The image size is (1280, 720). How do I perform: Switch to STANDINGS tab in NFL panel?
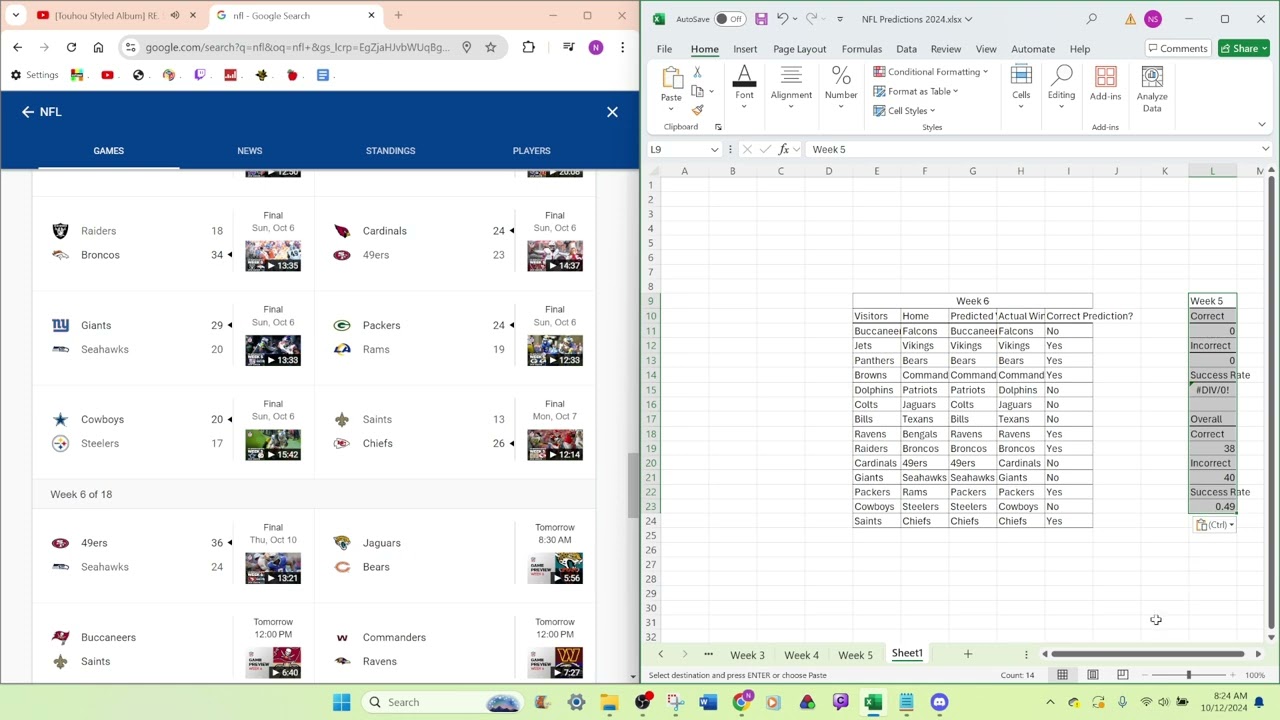tap(390, 151)
